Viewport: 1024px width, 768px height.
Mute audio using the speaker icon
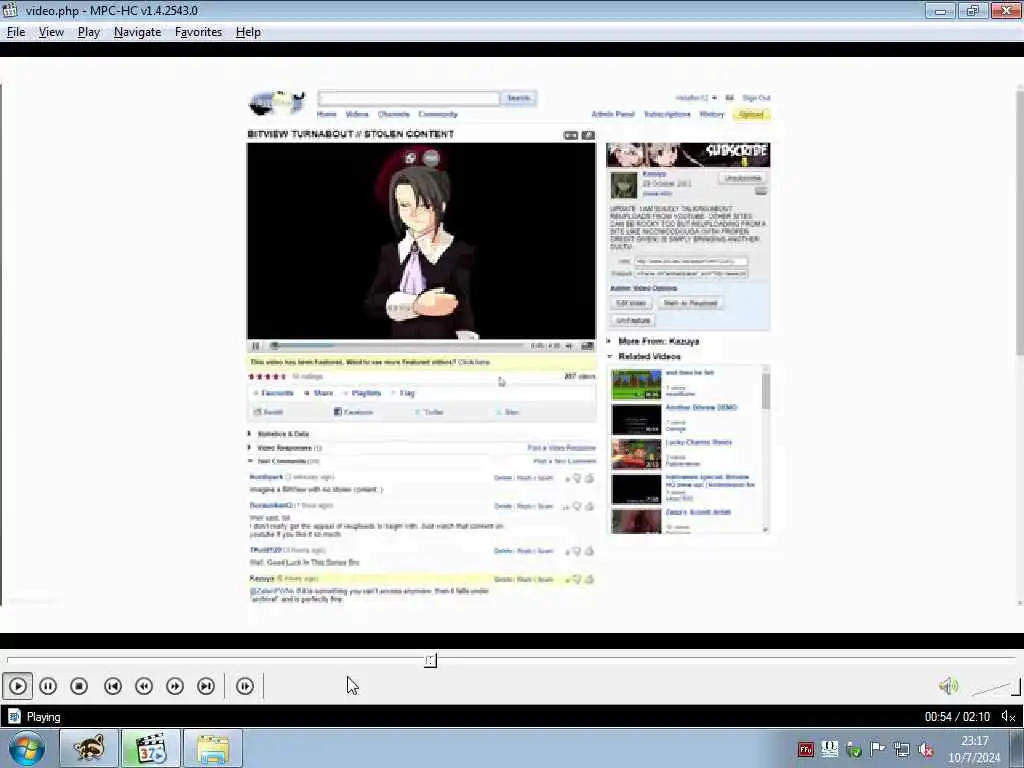(948, 686)
